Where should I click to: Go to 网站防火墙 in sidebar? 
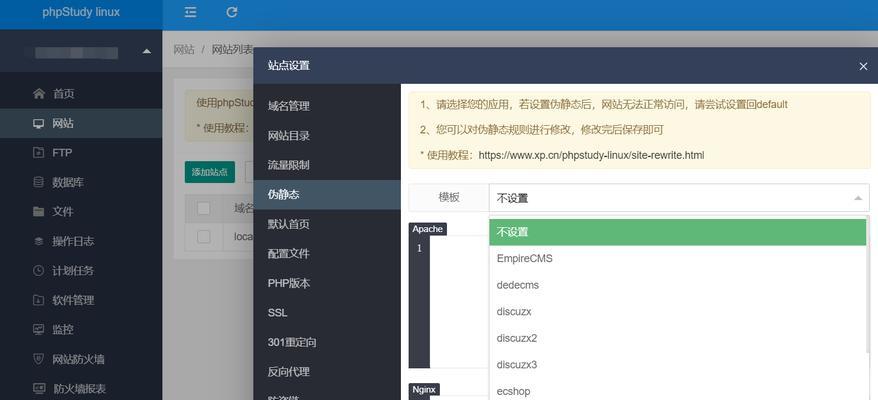(81, 359)
